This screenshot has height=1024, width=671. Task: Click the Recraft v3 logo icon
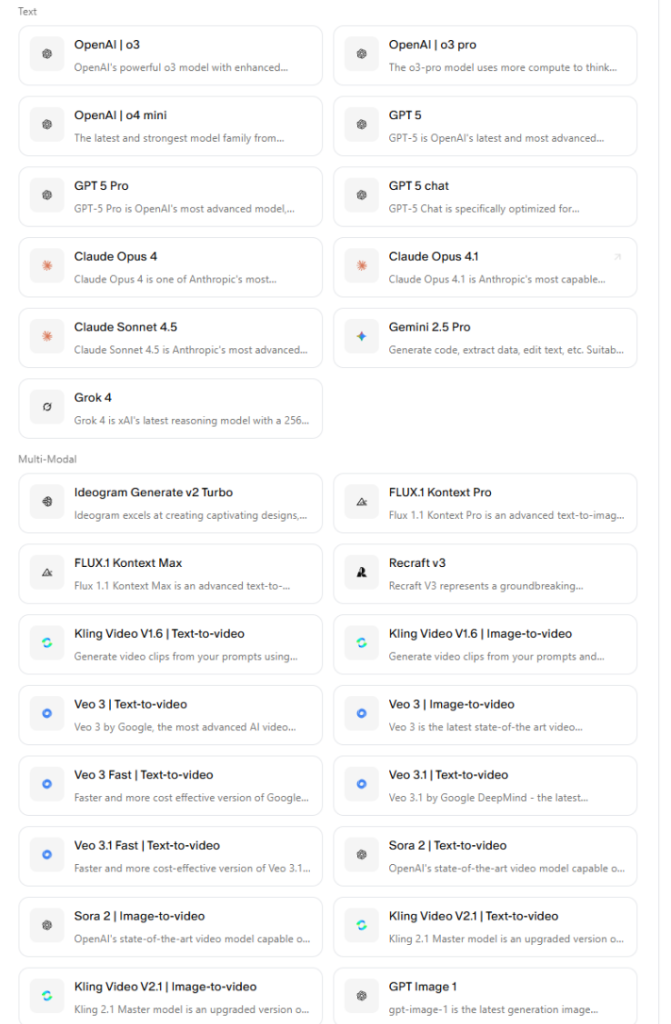coord(362,573)
